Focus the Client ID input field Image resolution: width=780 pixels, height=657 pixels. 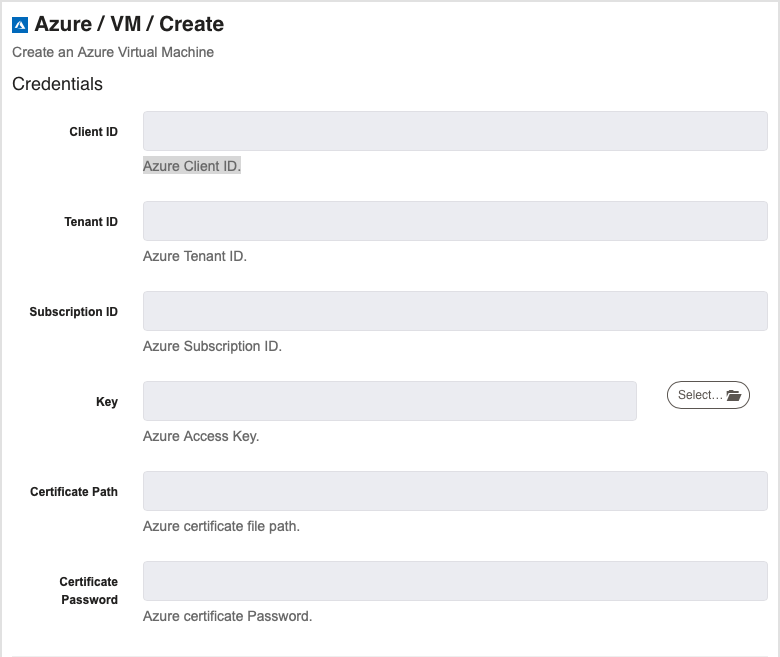pyautogui.click(x=455, y=131)
